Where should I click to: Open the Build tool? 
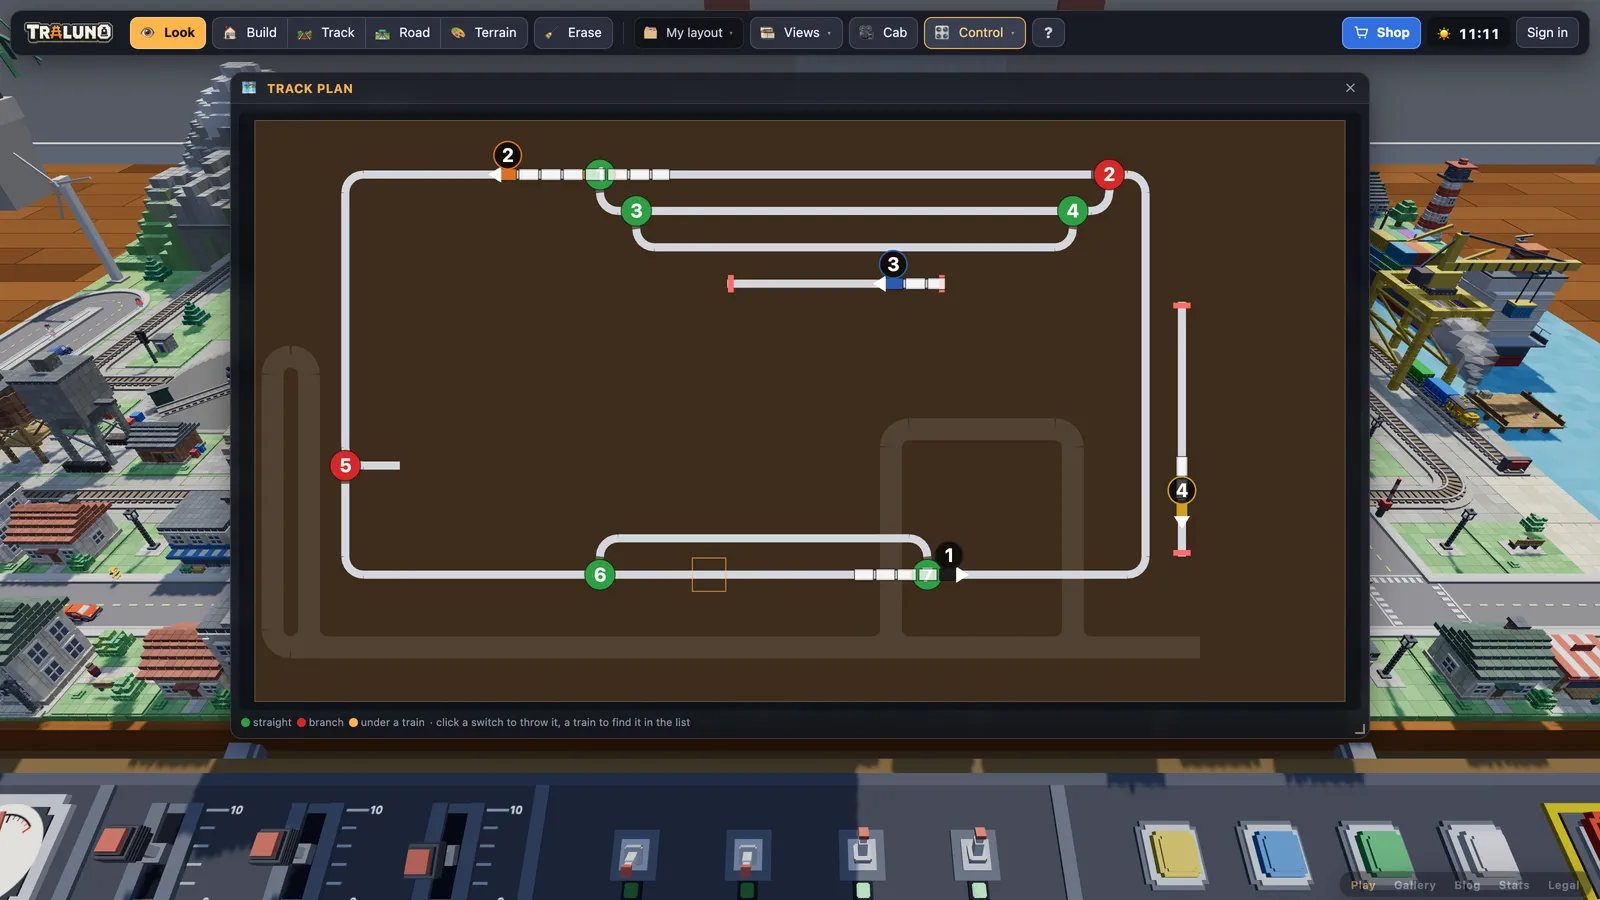250,33
